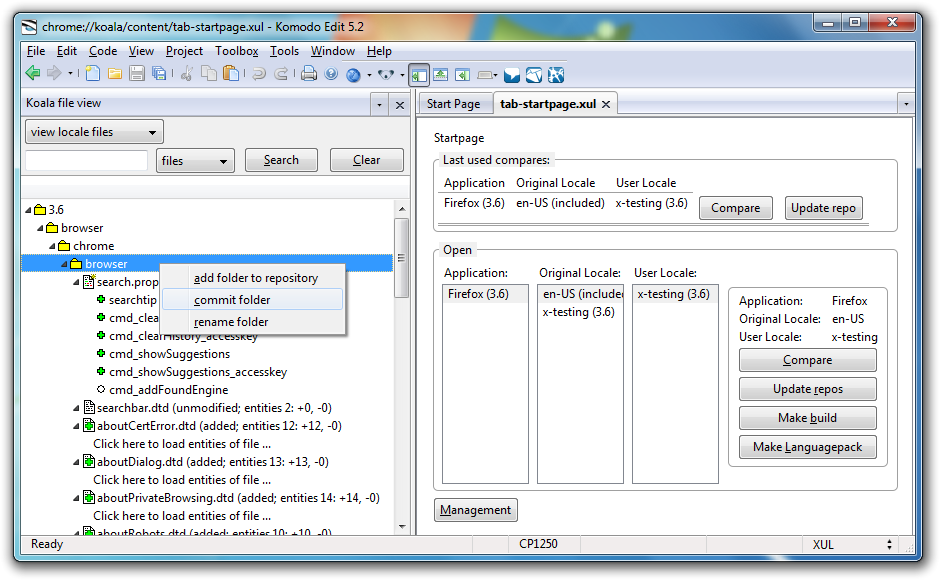Viewport: 940px width, 581px height.
Task: Open the Code menu
Action: [103, 51]
